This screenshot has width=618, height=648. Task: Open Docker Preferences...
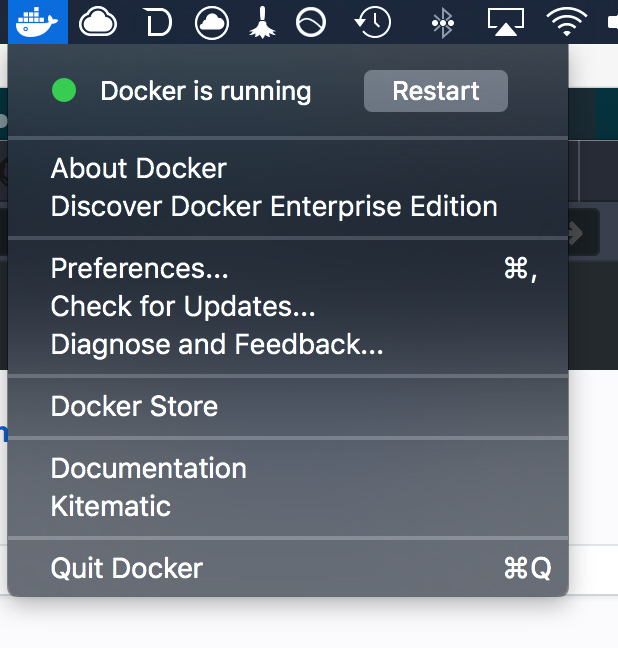(x=288, y=269)
